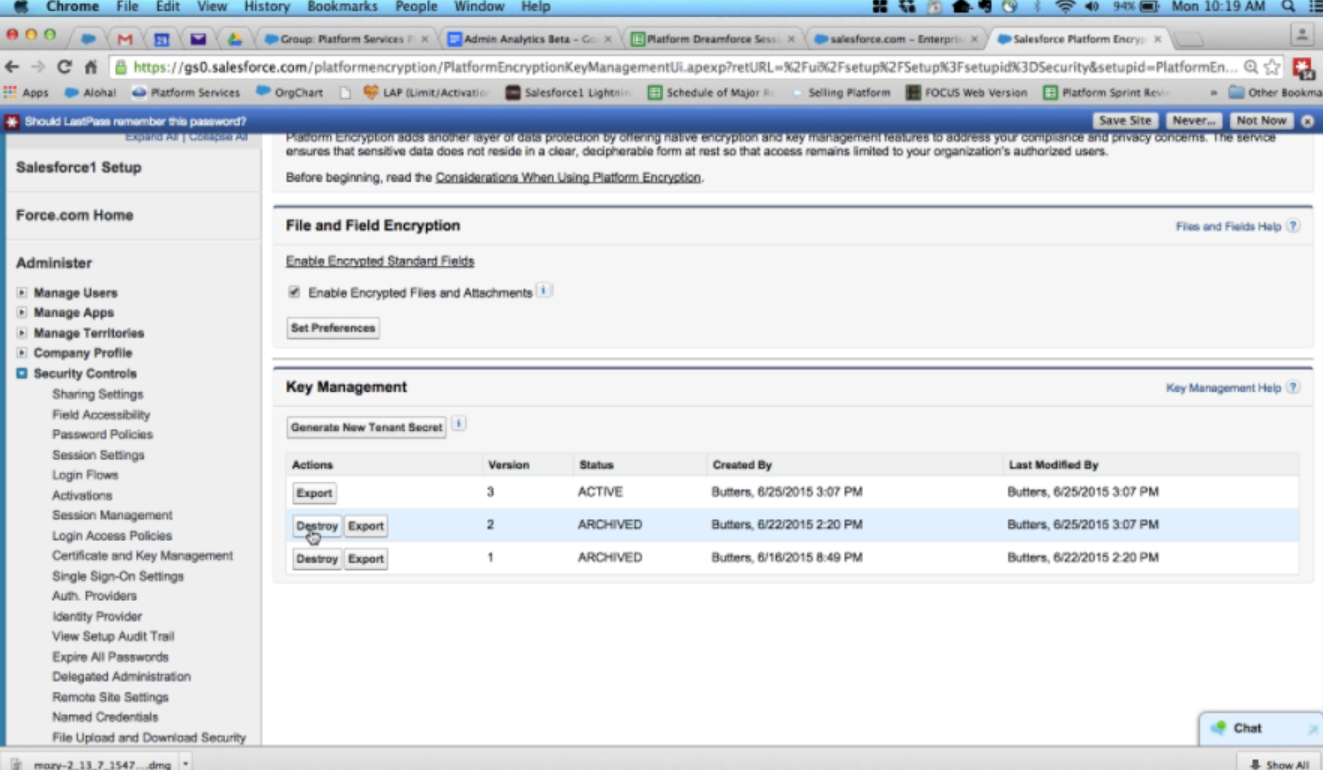
Task: Switch to salesforce.com – Enterprise tab
Action: click(x=895, y=39)
